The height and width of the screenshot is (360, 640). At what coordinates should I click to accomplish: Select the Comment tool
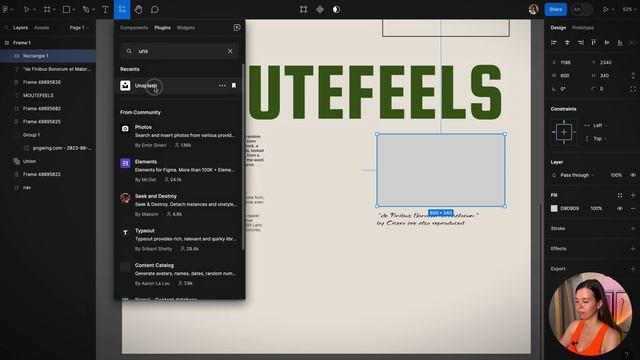155,9
